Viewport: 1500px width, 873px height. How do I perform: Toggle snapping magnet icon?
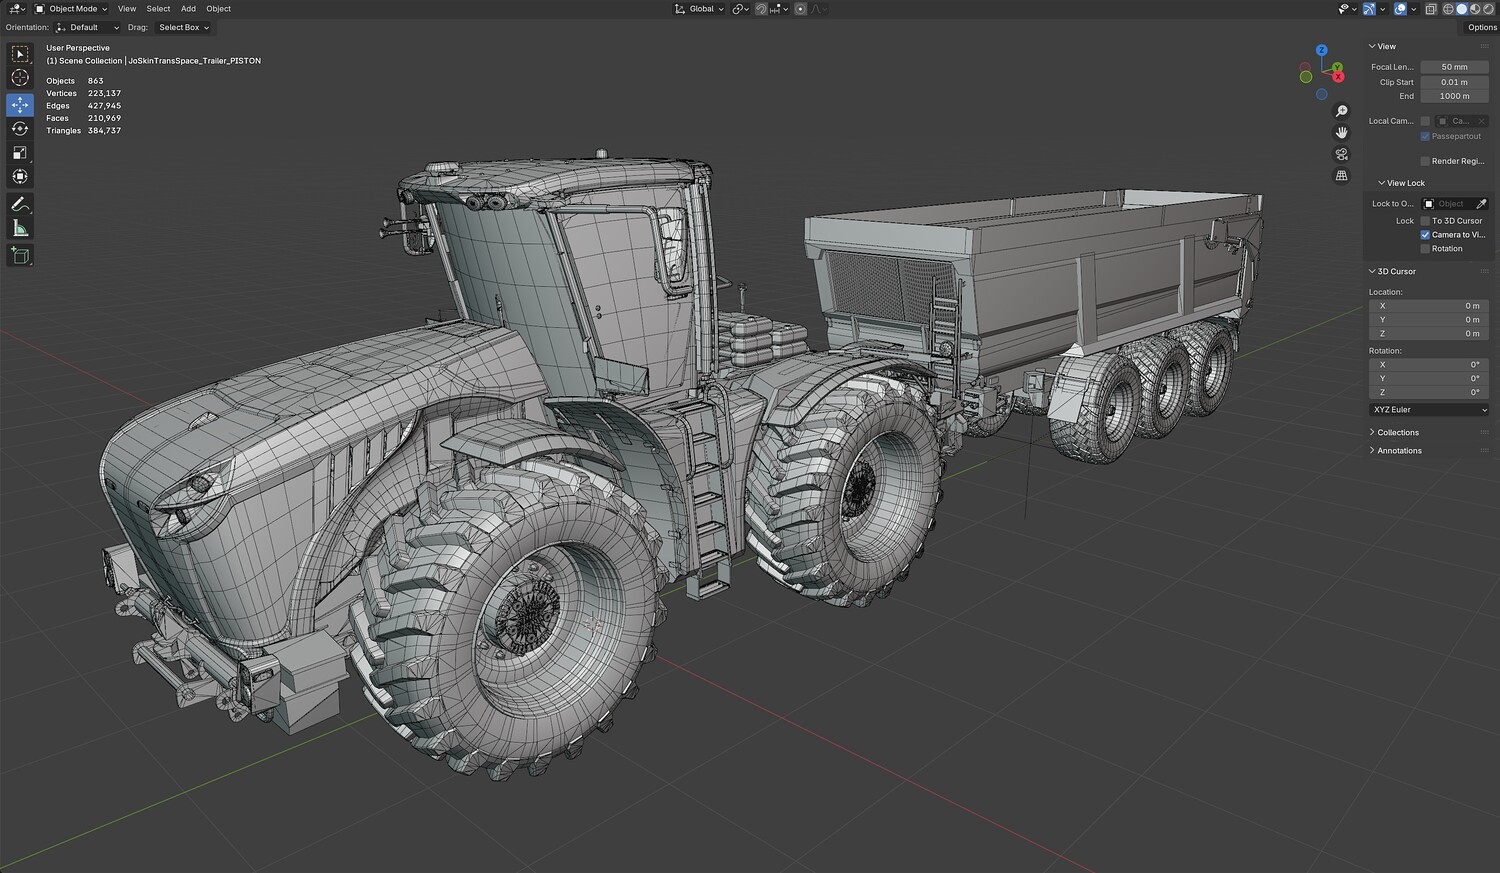761,9
